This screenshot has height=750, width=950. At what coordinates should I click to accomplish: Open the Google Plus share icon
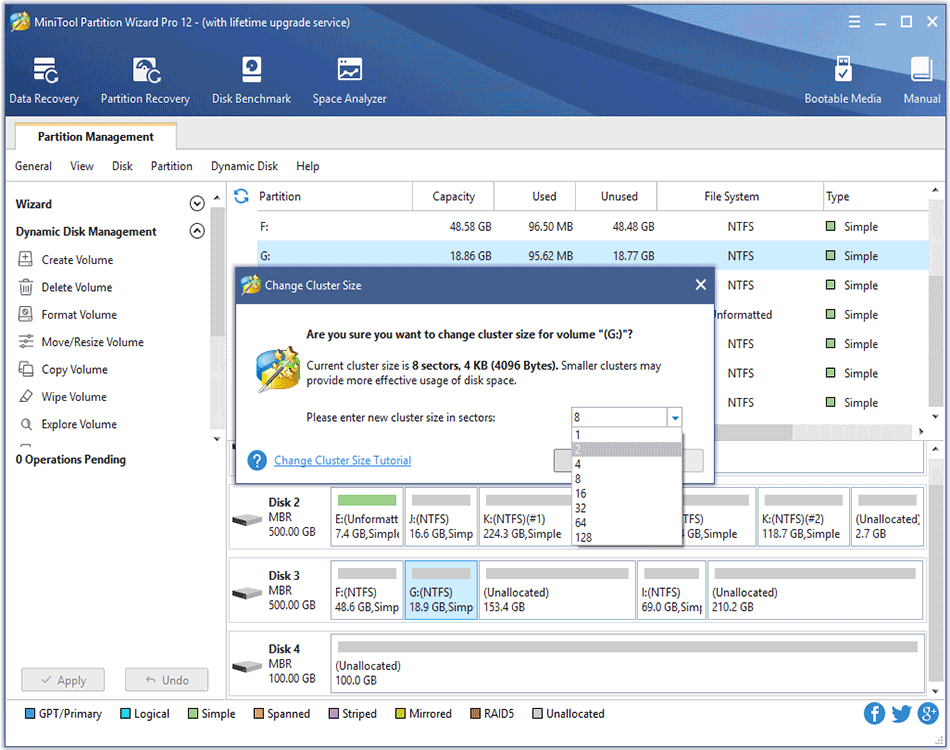click(x=928, y=713)
